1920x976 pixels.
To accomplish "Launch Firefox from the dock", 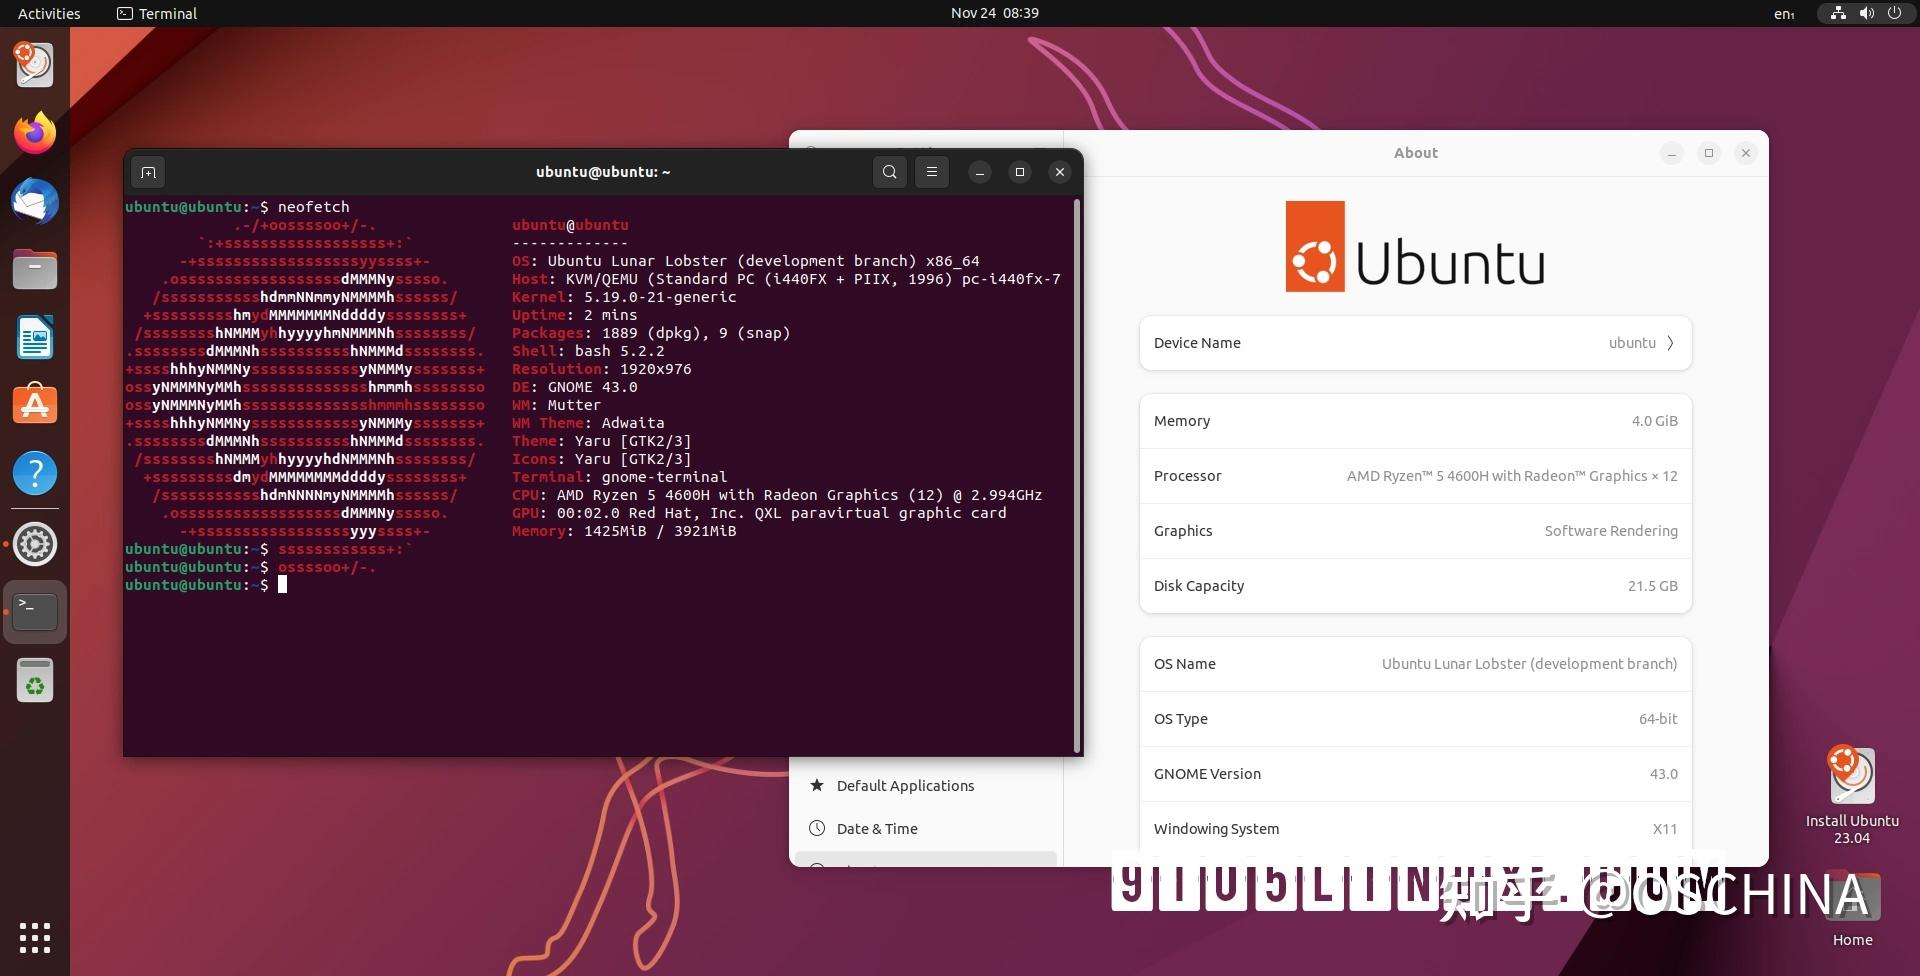I will coord(34,133).
